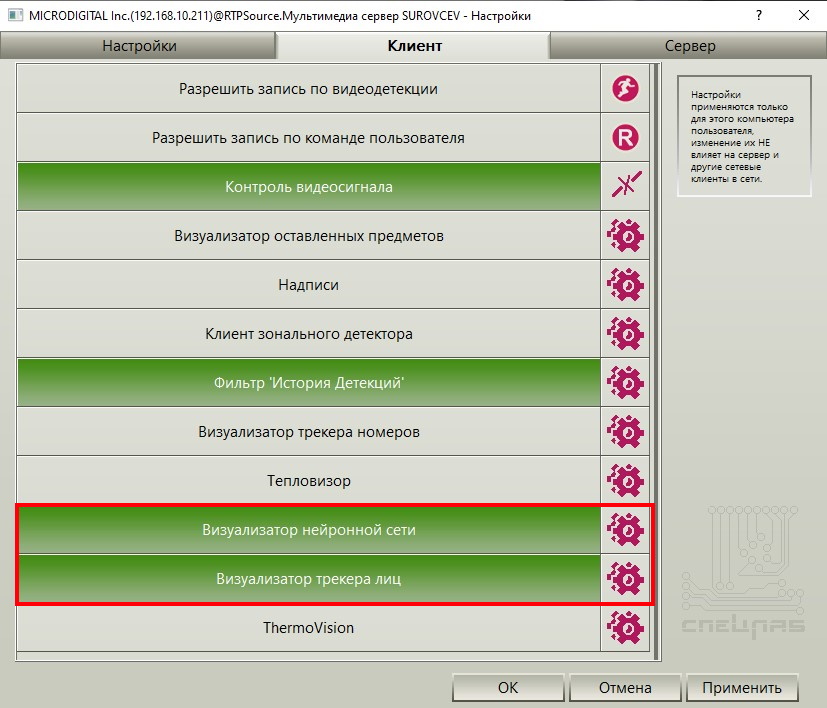Viewport: 827px width, 708px height.
Task: Toggle the Тепловизор row
Action: tap(309, 481)
